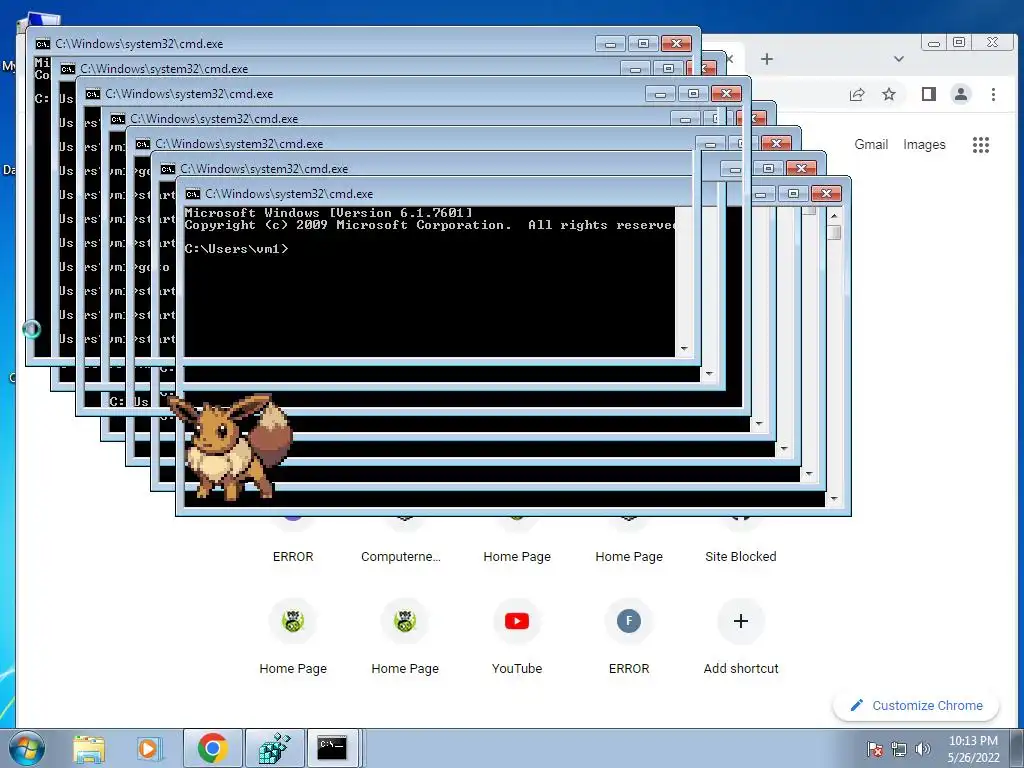Open the ERROR label left of Computerne...
Screen dimensions: 1024x768
(x=293, y=556)
